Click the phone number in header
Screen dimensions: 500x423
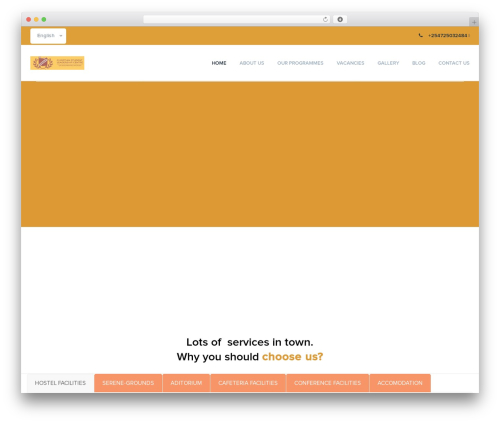[x=448, y=36]
